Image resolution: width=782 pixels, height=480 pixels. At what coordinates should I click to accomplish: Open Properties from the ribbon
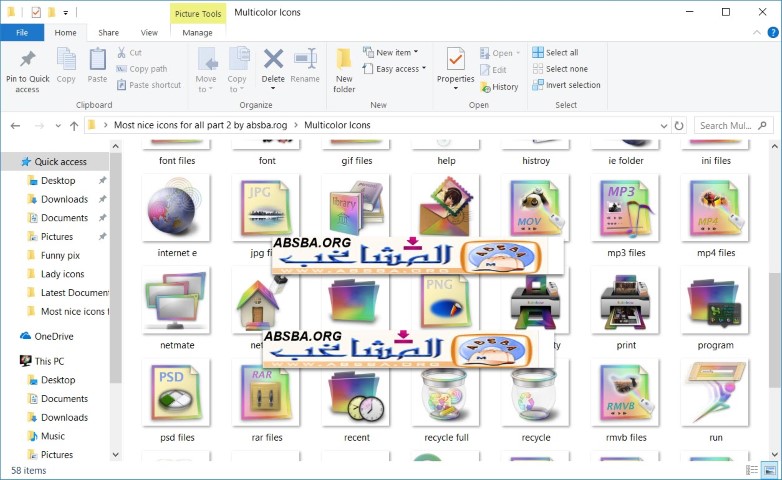click(x=455, y=69)
